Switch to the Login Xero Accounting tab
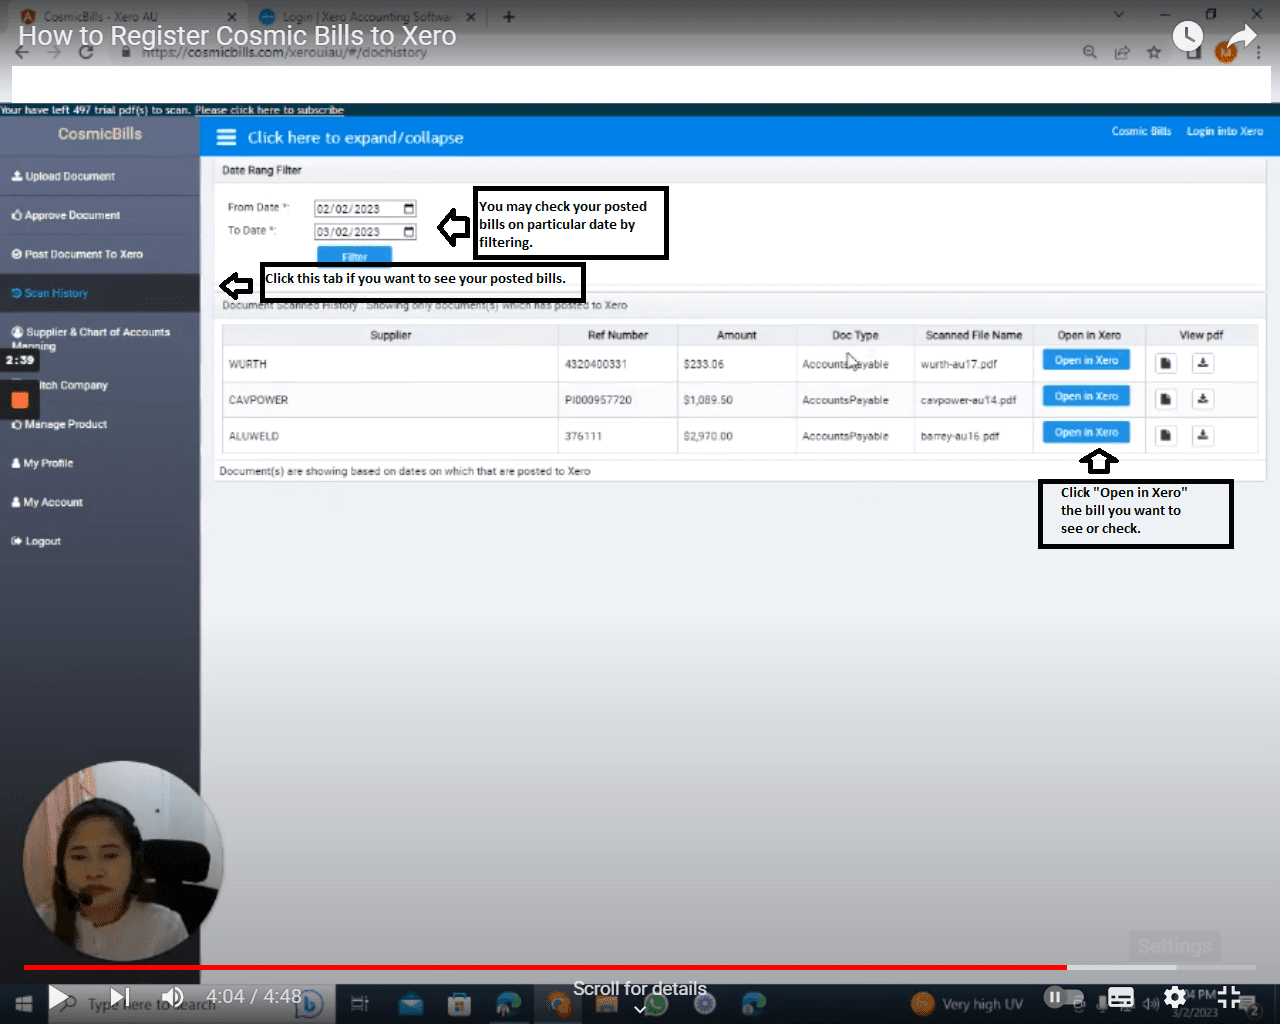Viewport: 1280px width, 1024px height. pos(367,17)
